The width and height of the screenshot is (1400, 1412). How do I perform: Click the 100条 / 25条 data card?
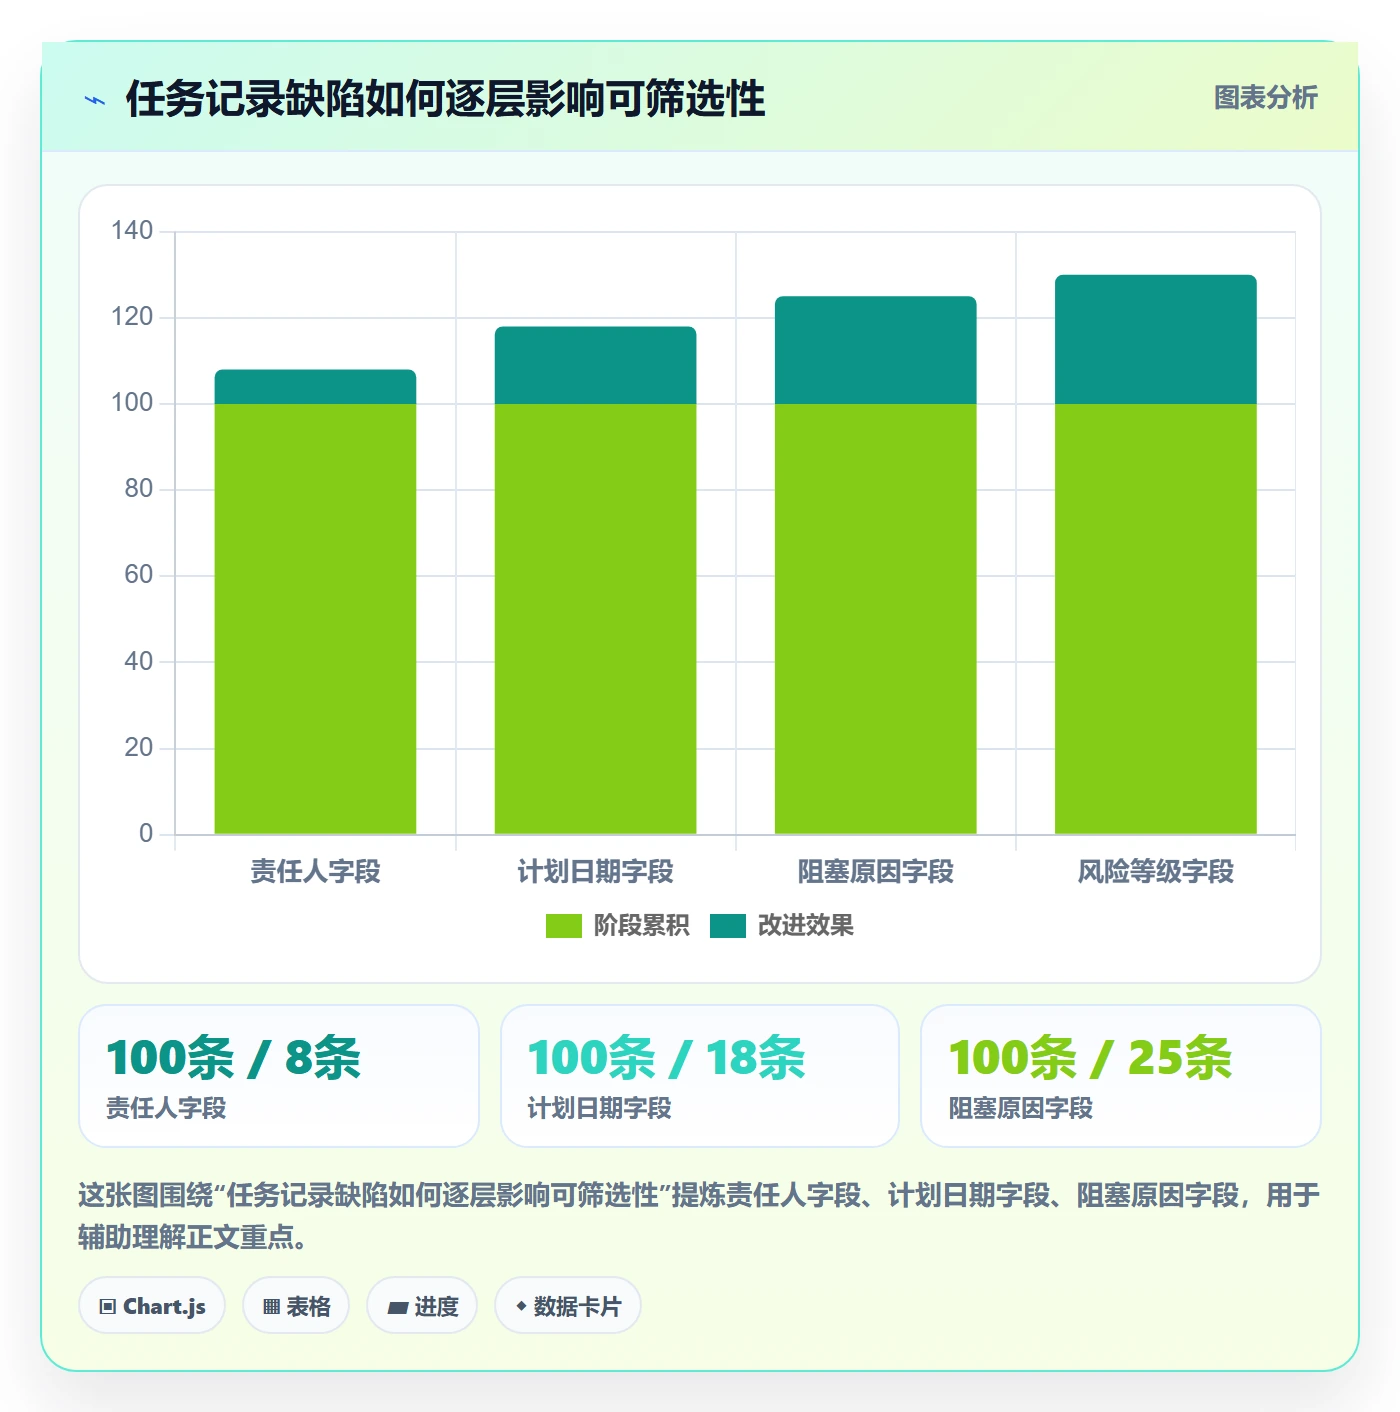click(x=1121, y=1076)
